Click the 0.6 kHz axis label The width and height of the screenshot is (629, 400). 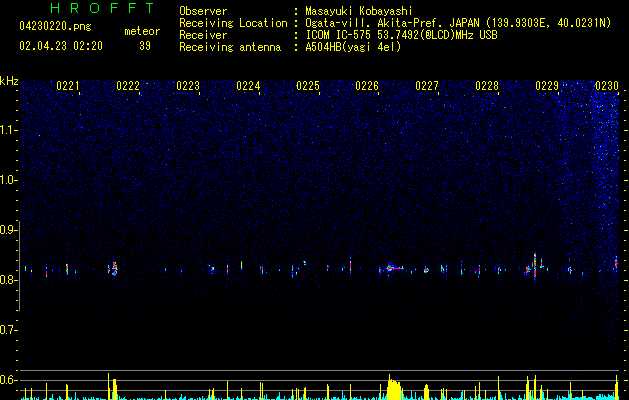click(x=8, y=380)
